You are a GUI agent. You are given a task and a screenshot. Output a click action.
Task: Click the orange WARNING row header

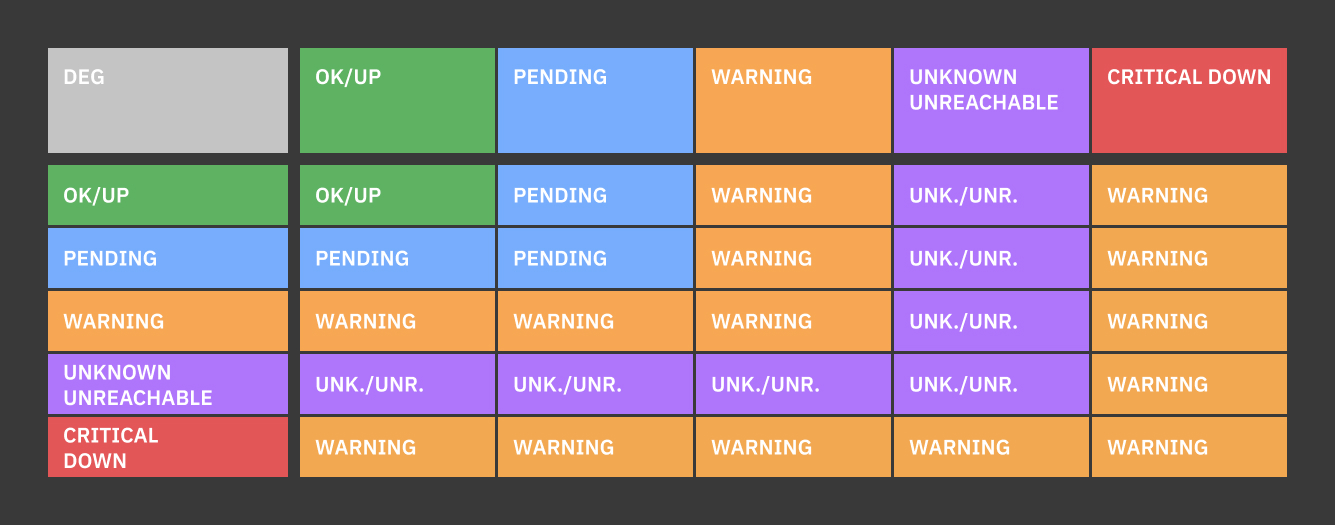pos(168,321)
